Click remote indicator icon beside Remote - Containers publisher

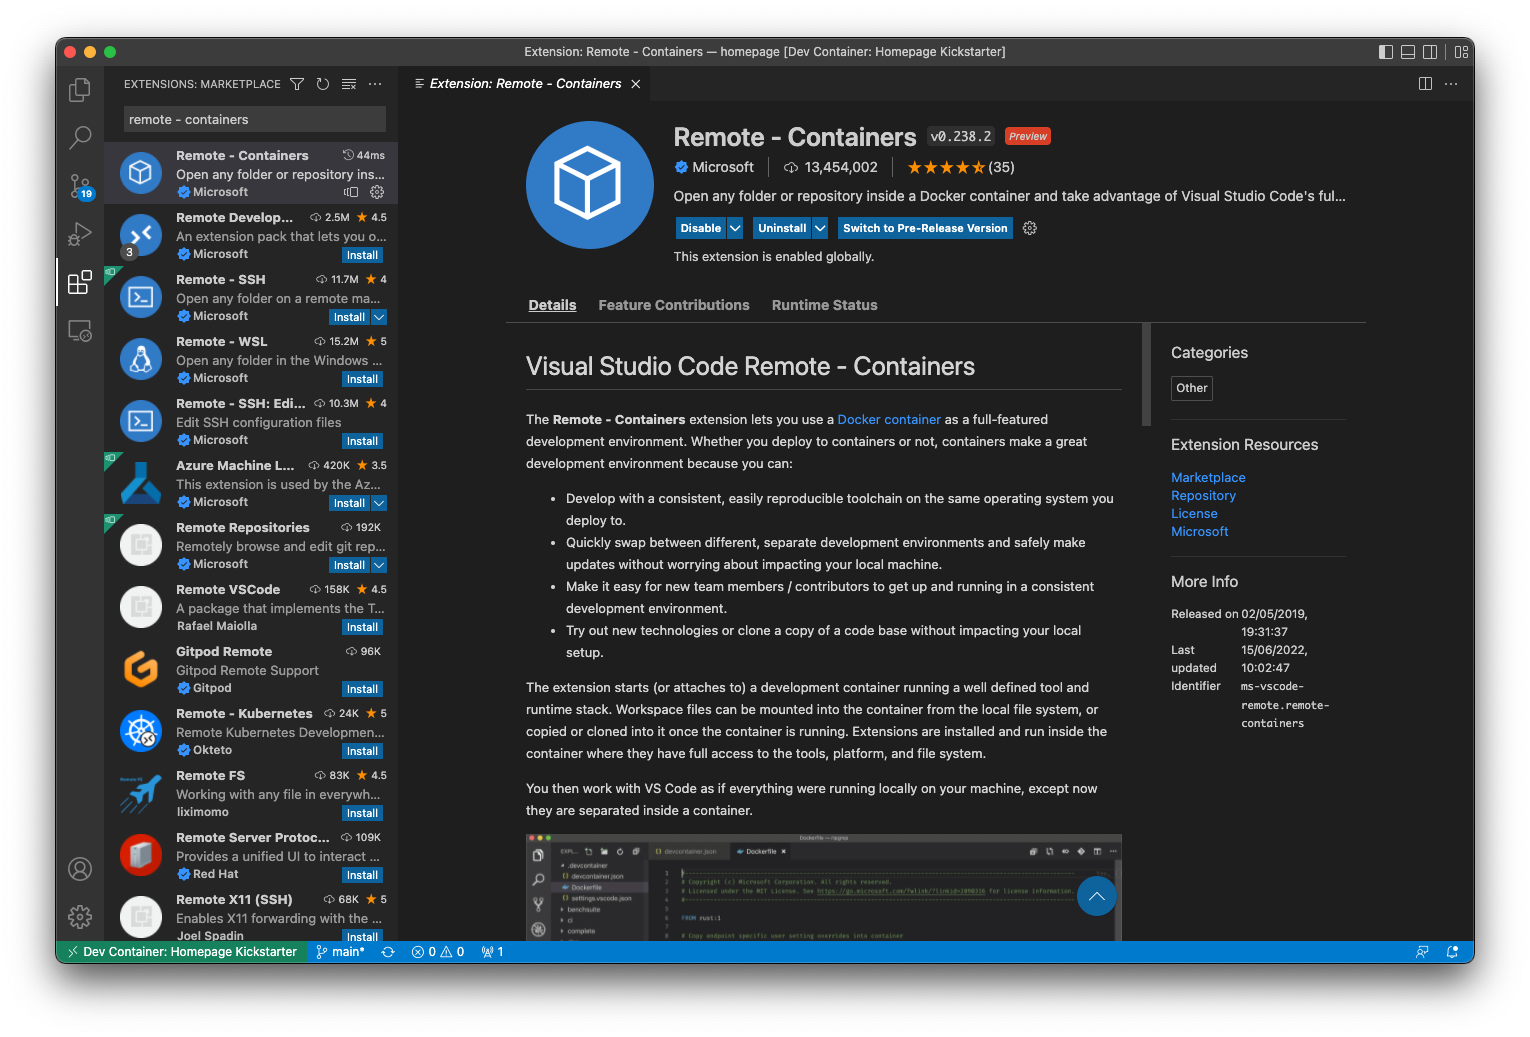click(x=351, y=192)
